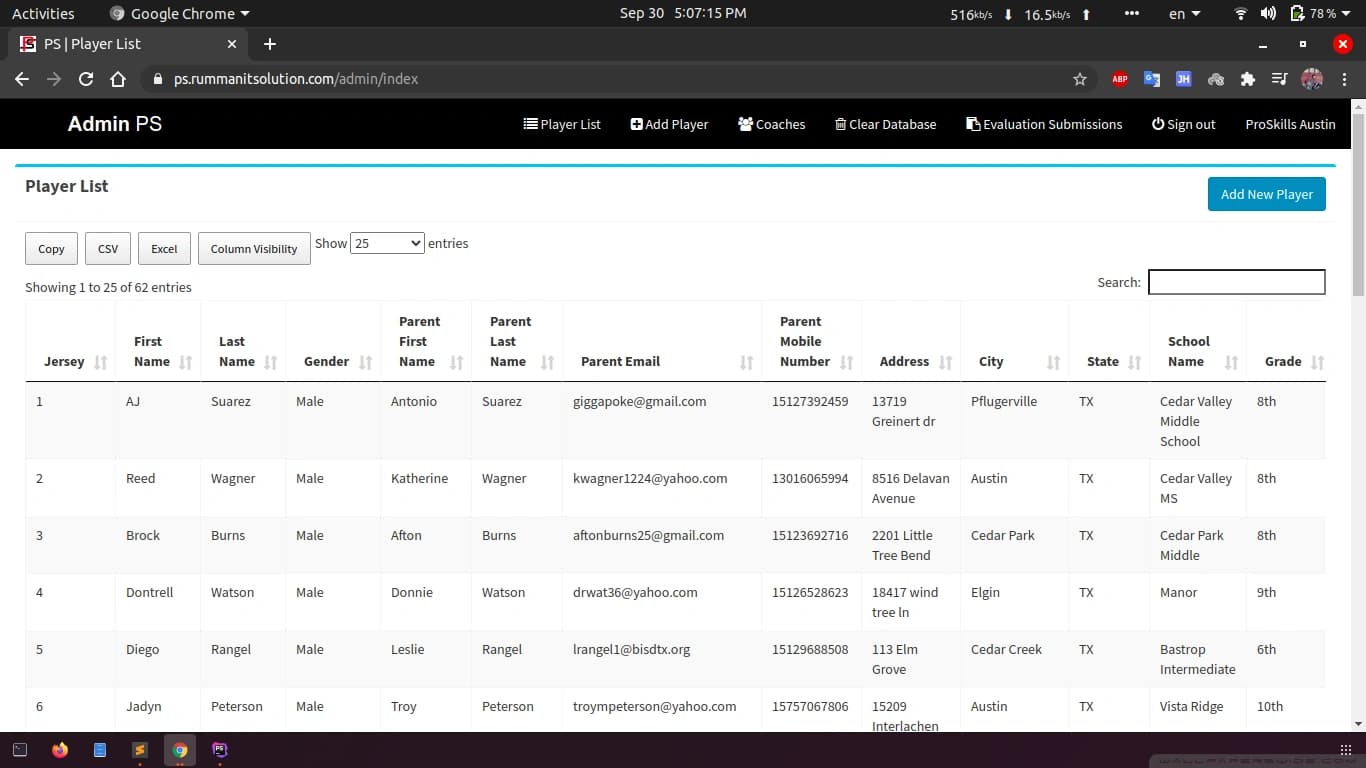
Task: Click the ProSkills Austin navbar link
Action: coord(1290,124)
